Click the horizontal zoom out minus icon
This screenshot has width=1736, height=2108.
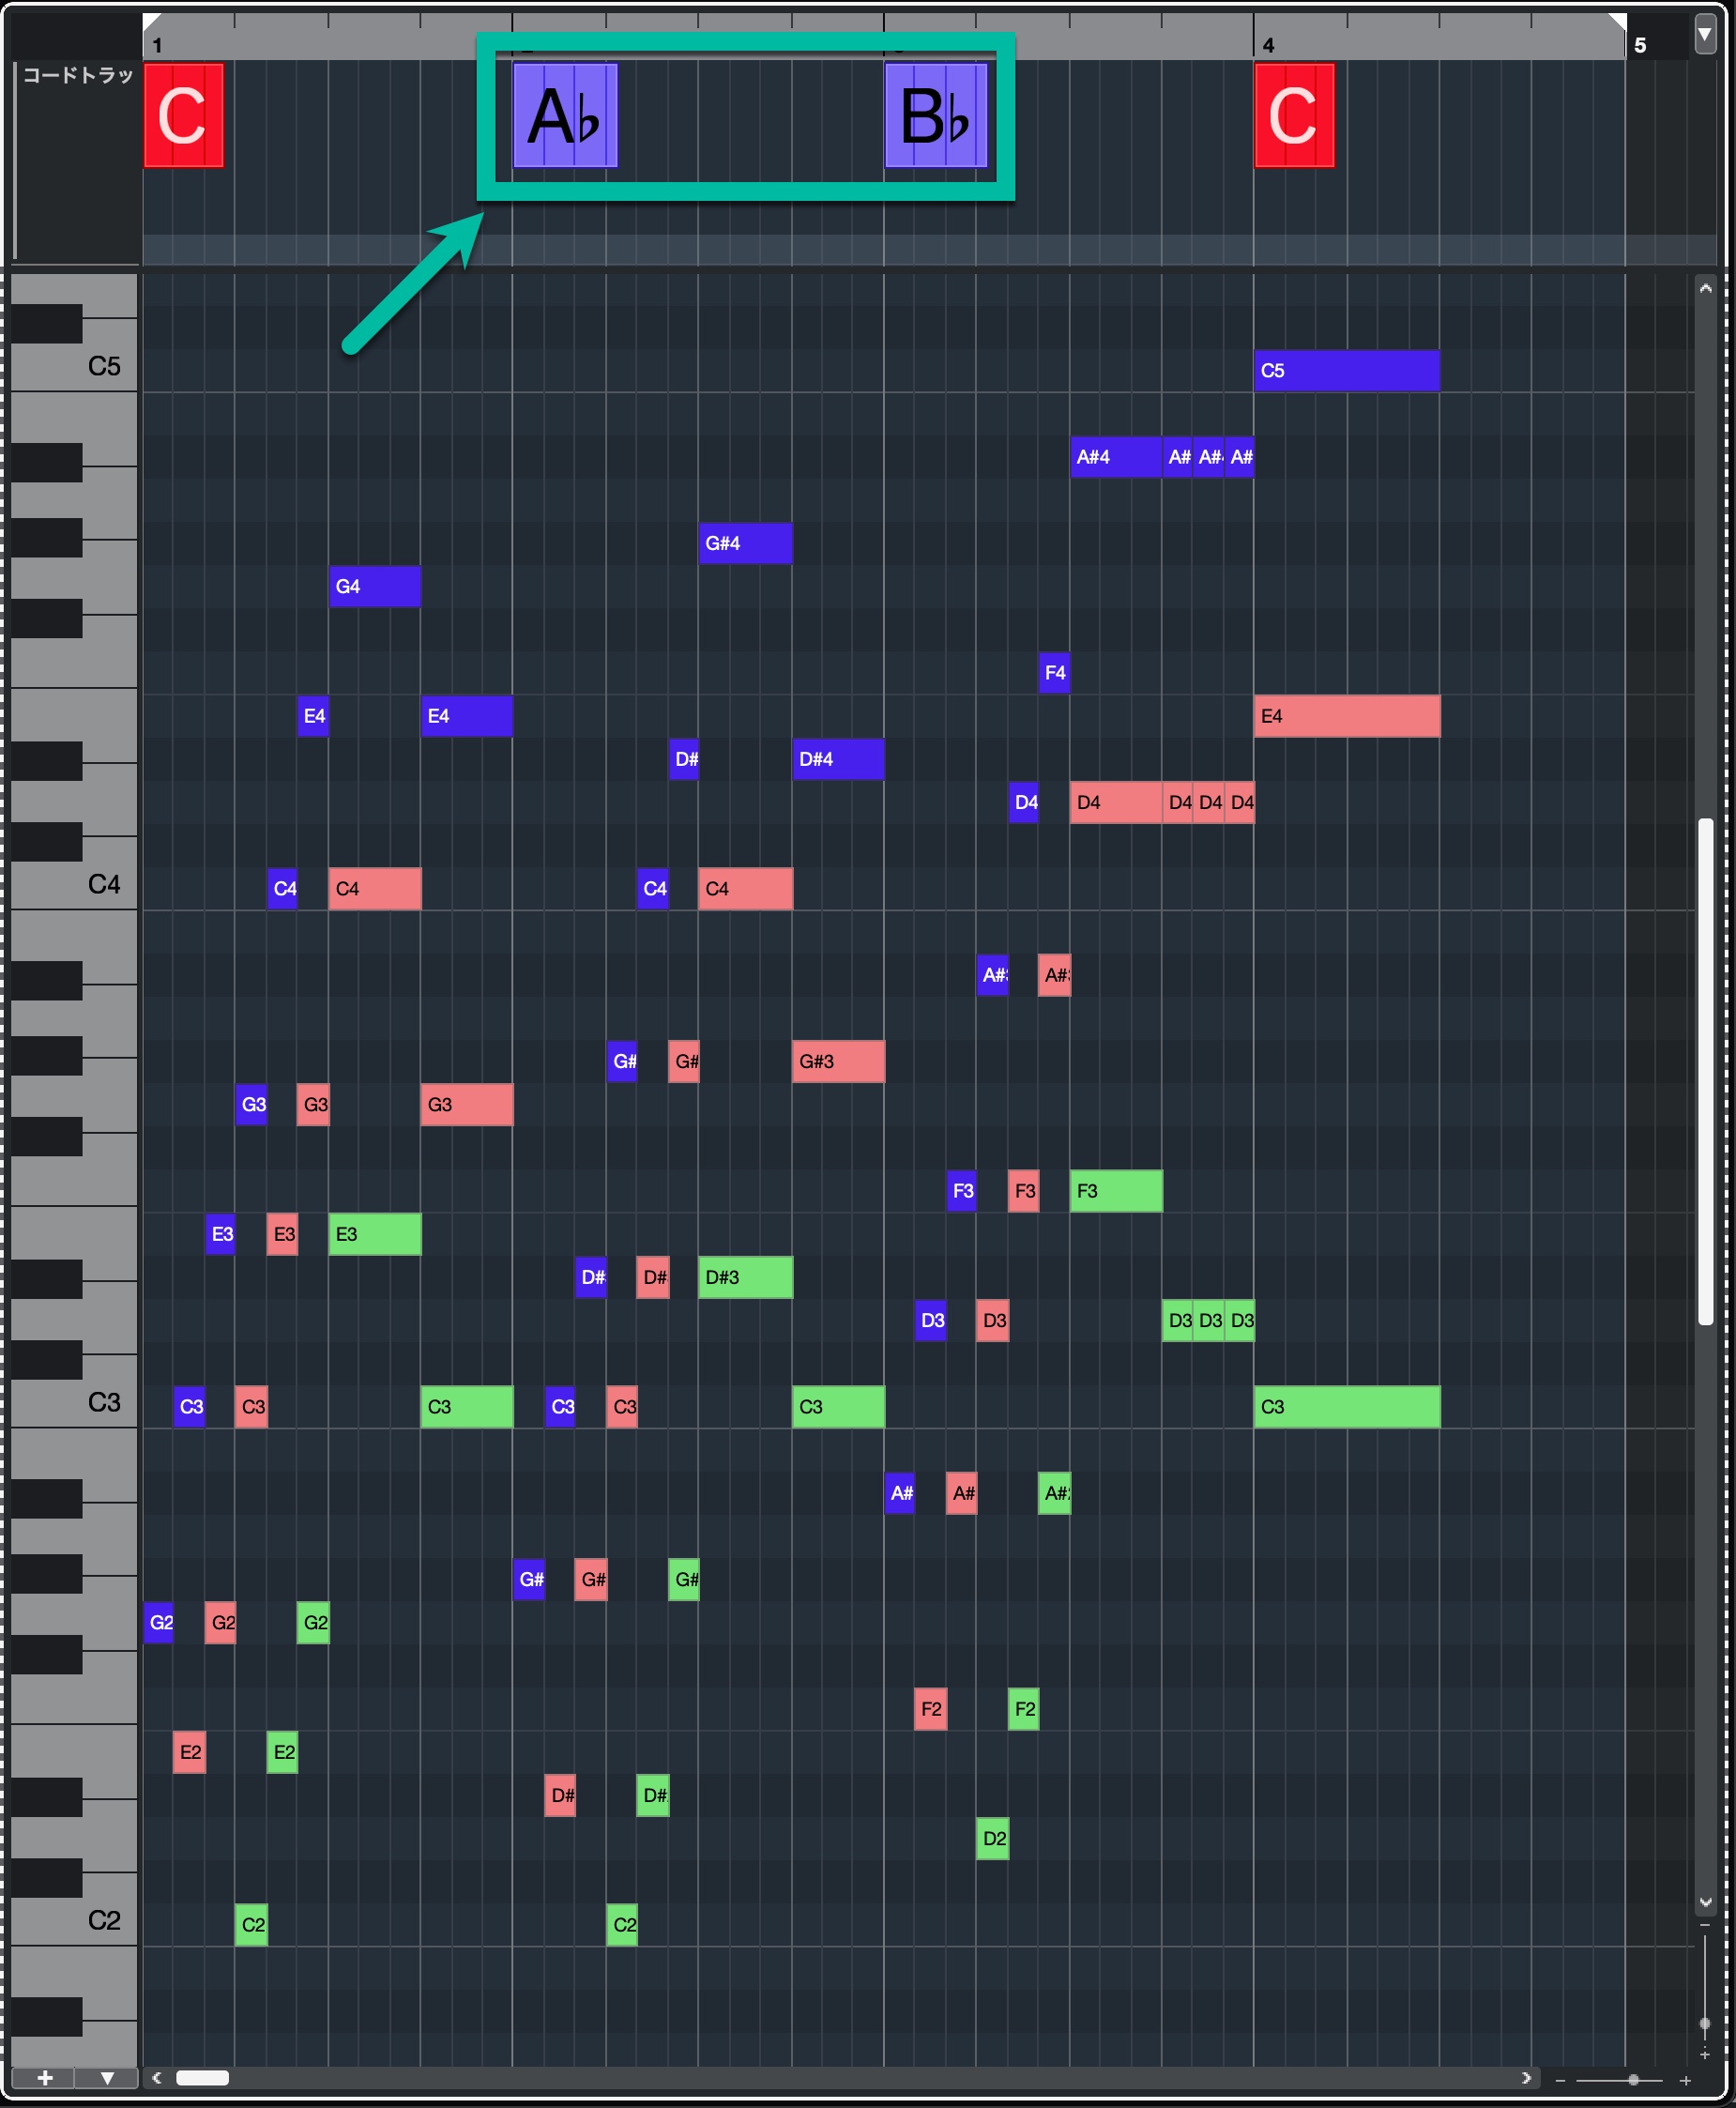pos(1560,2080)
